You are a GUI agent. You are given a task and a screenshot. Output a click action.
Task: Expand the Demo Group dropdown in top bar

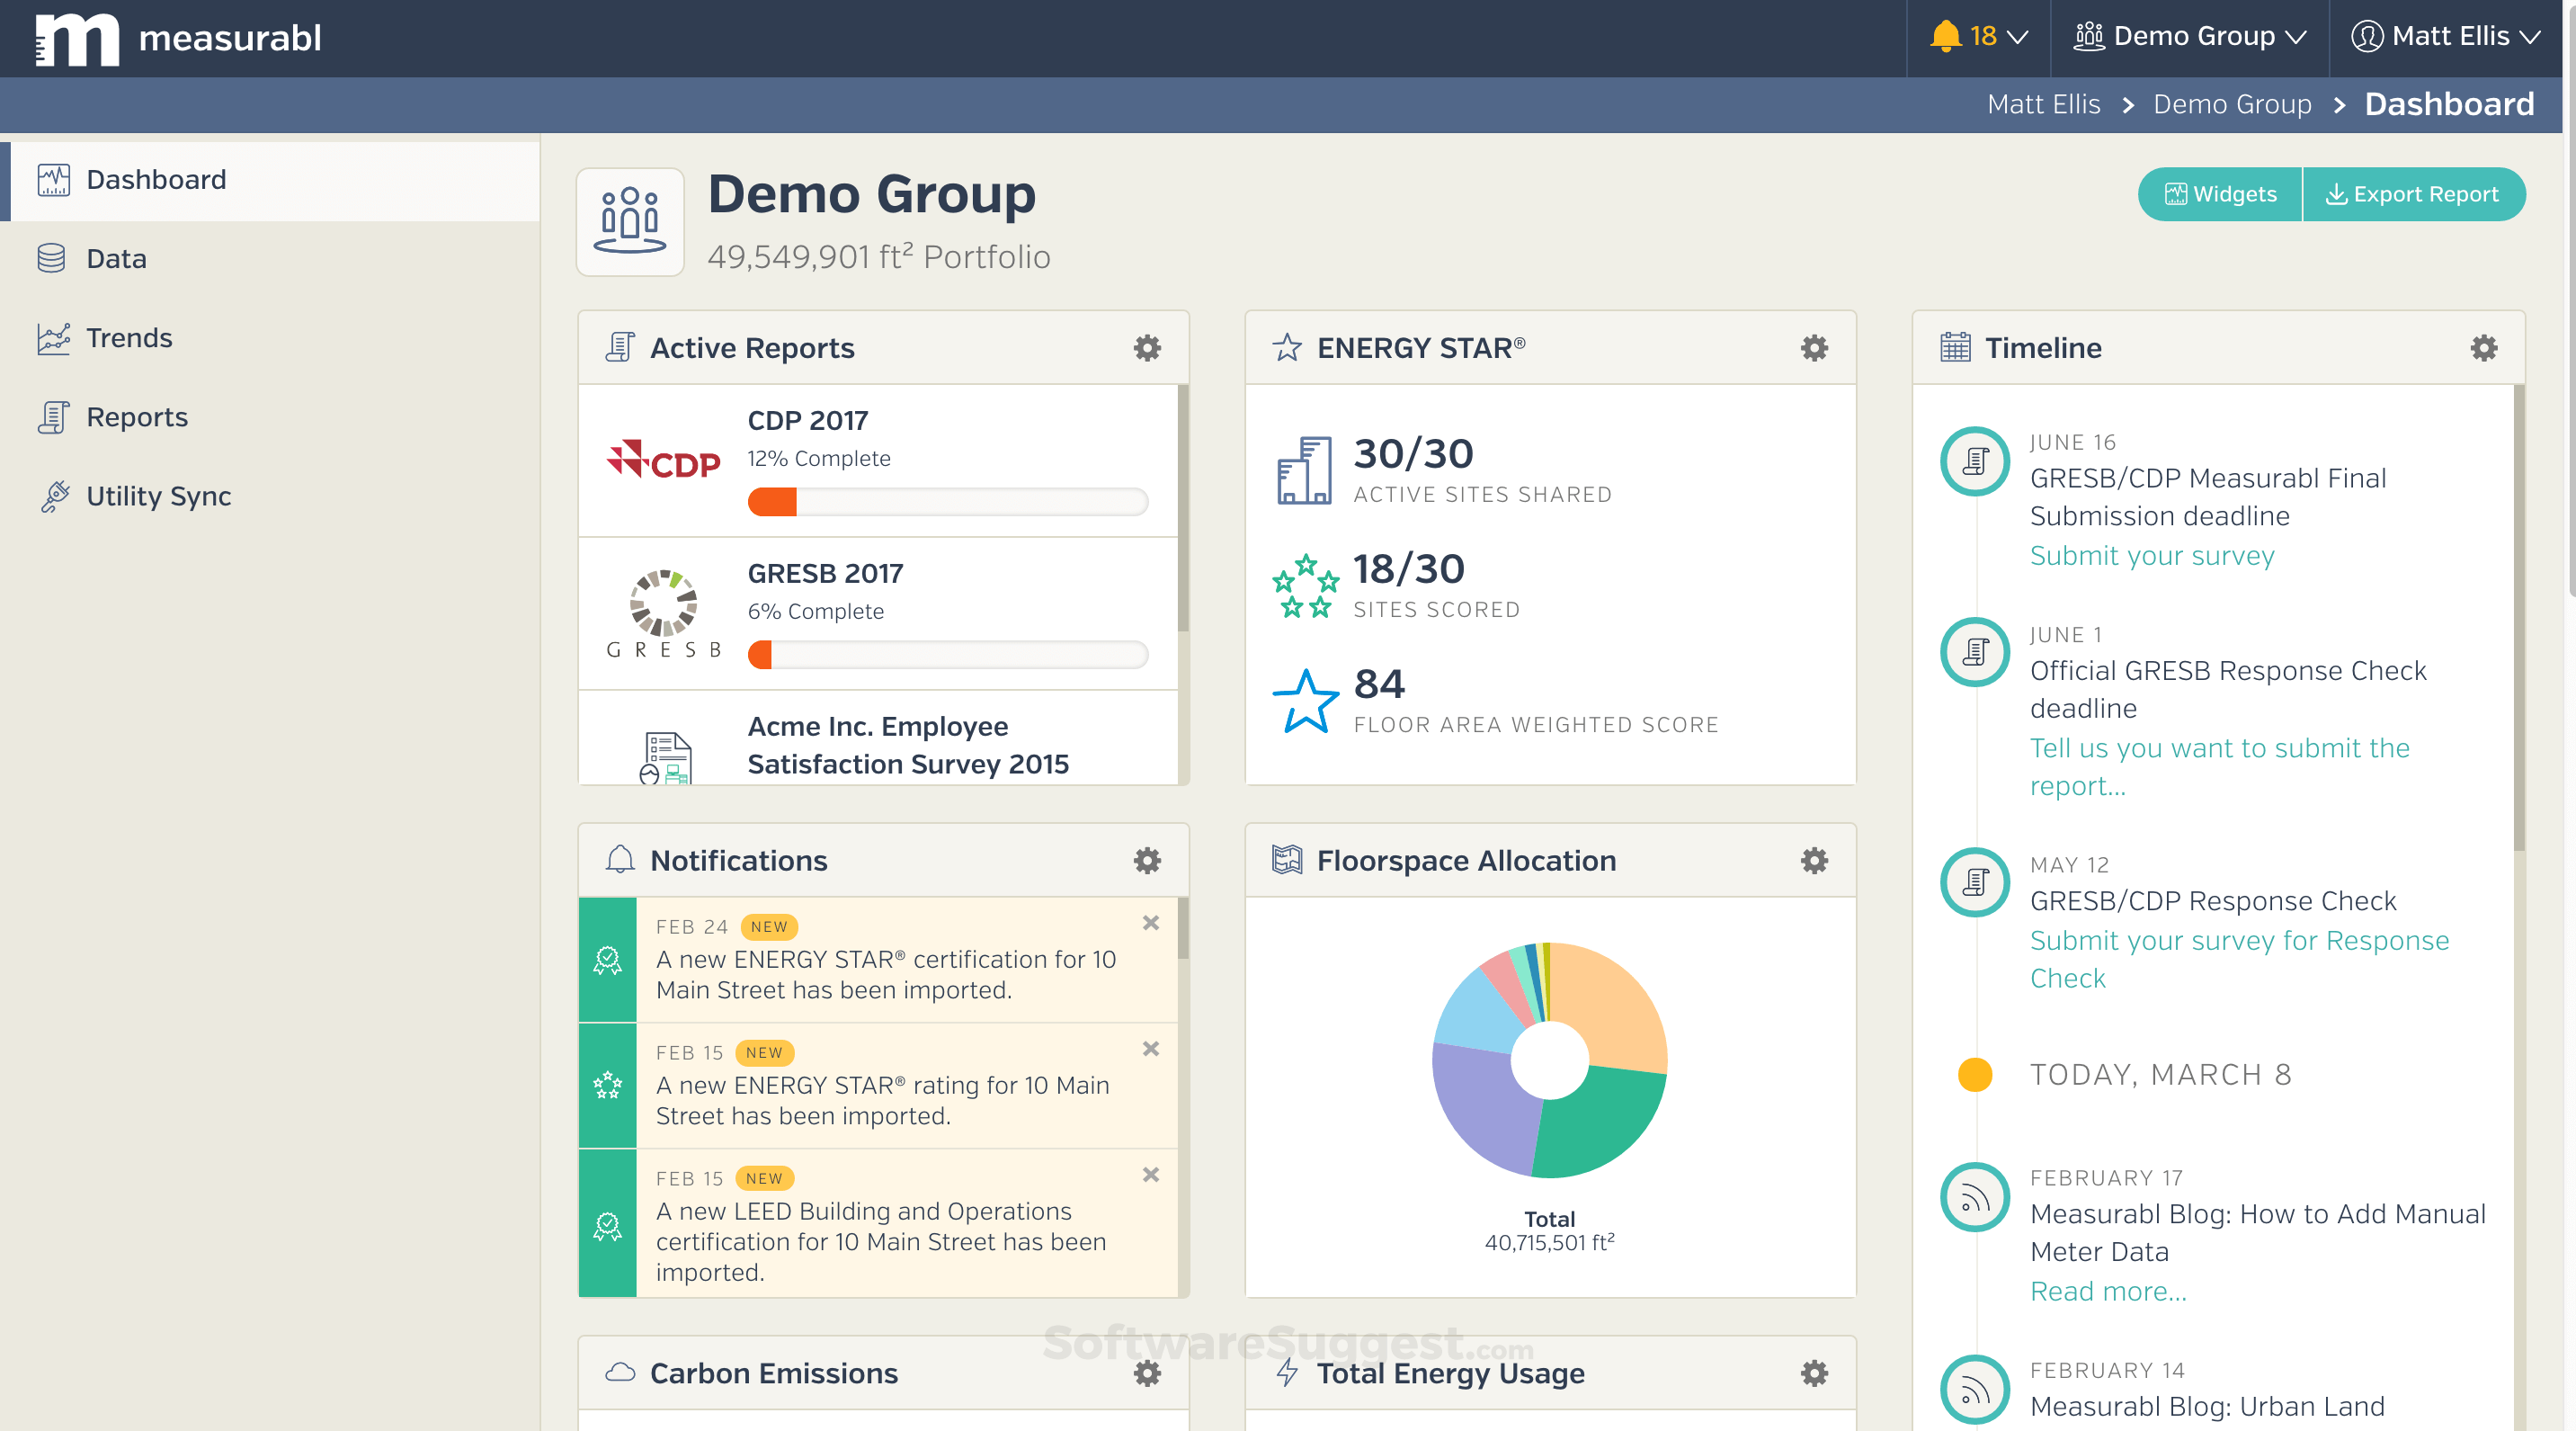pyautogui.click(x=2192, y=35)
